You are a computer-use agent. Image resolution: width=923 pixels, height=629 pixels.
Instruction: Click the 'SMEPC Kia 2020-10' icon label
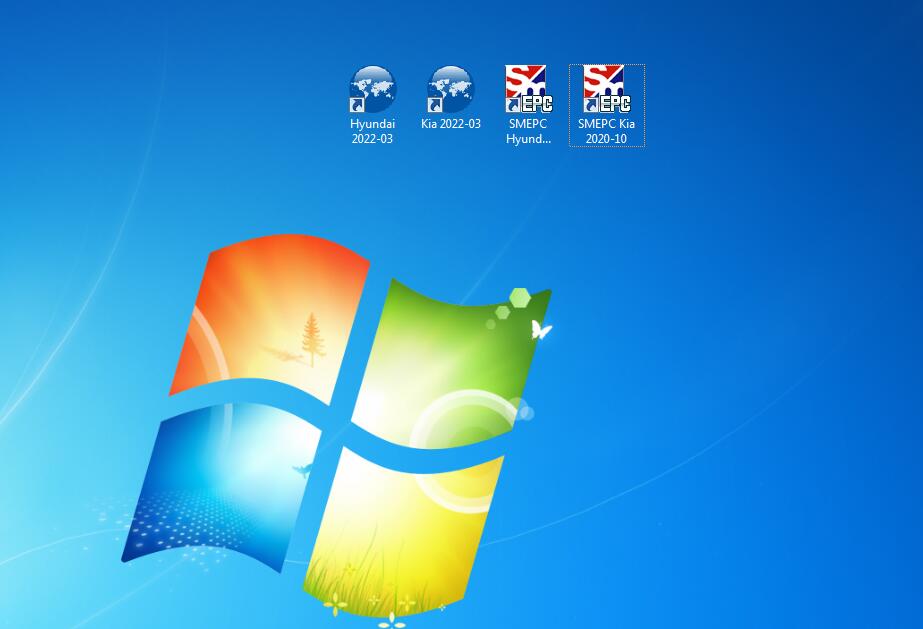[607, 131]
